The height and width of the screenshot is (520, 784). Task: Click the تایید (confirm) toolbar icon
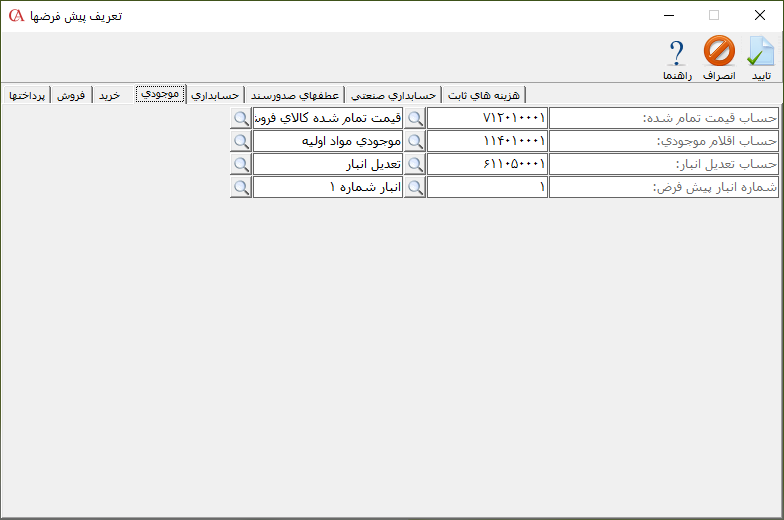761,58
